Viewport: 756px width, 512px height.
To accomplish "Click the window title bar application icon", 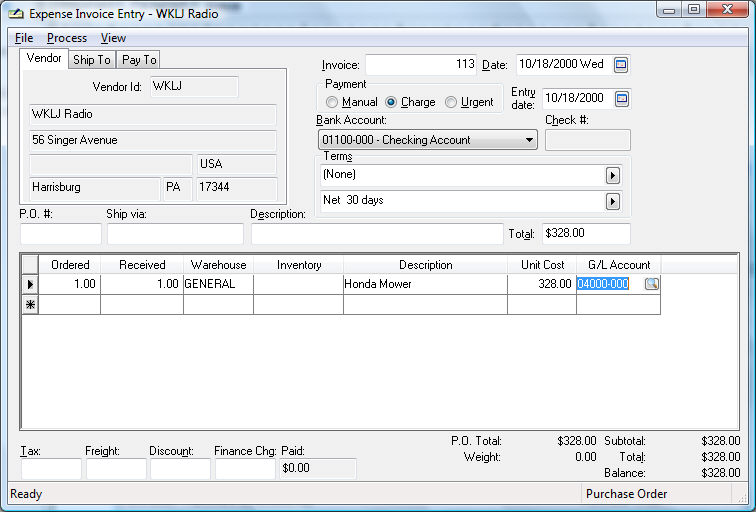I will point(15,13).
